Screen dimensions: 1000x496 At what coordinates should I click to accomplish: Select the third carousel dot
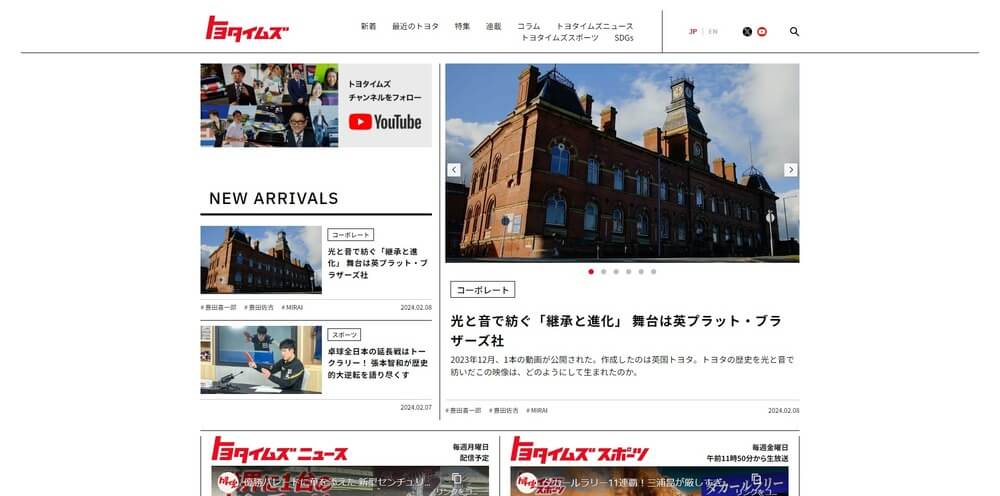click(x=616, y=272)
